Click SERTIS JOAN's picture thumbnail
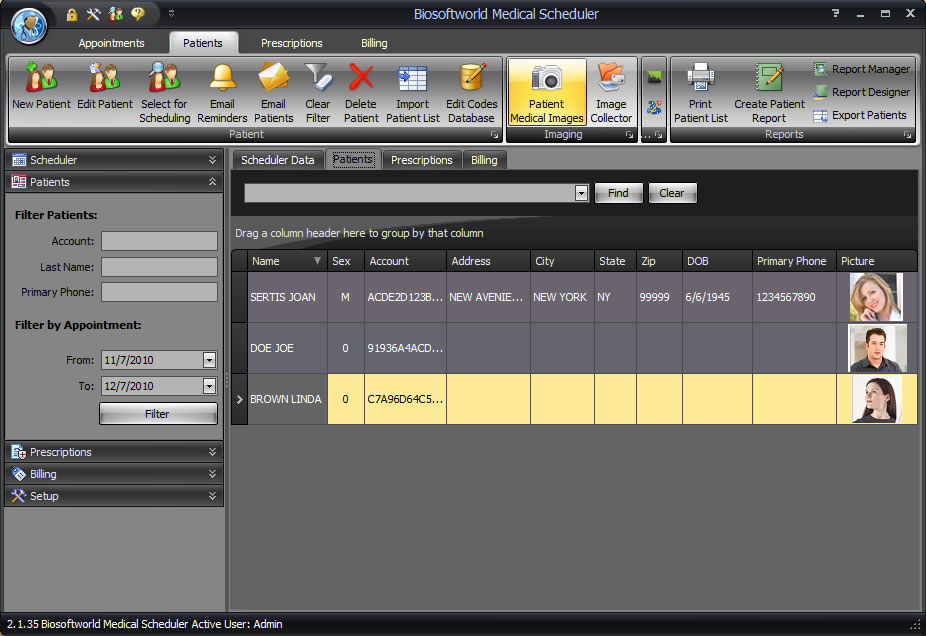The width and height of the screenshot is (926, 636). [x=876, y=297]
